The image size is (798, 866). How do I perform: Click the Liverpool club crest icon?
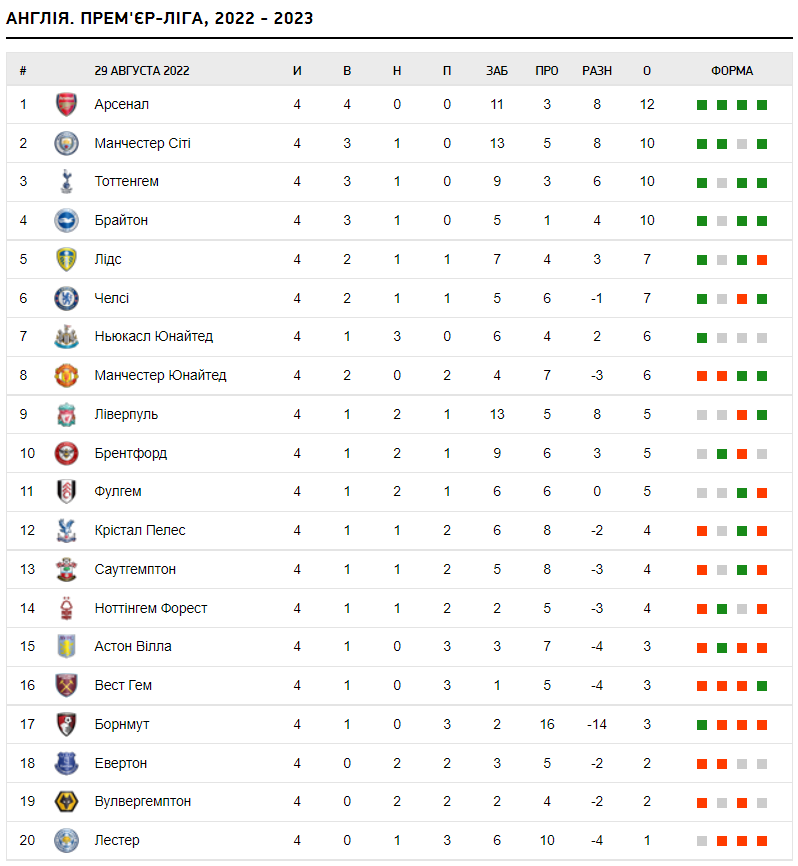[x=66, y=414]
